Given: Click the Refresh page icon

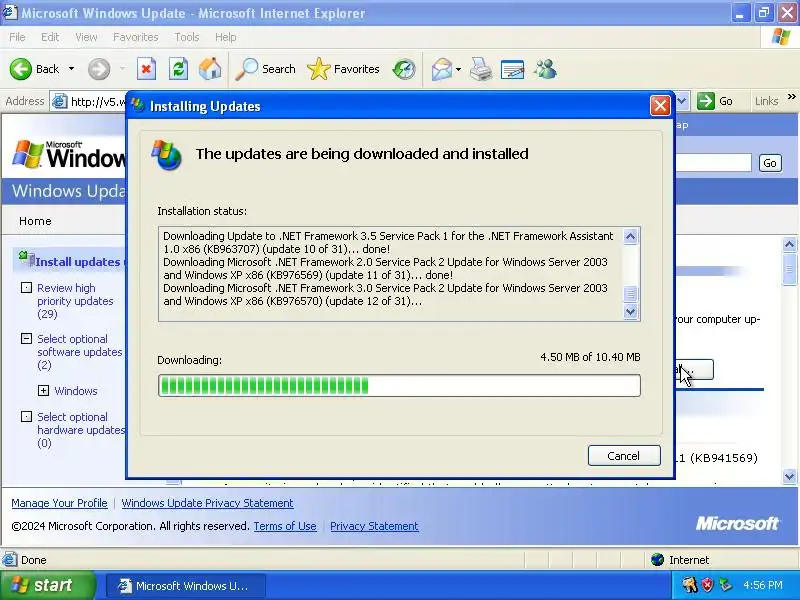Looking at the screenshot, I should click(x=179, y=69).
